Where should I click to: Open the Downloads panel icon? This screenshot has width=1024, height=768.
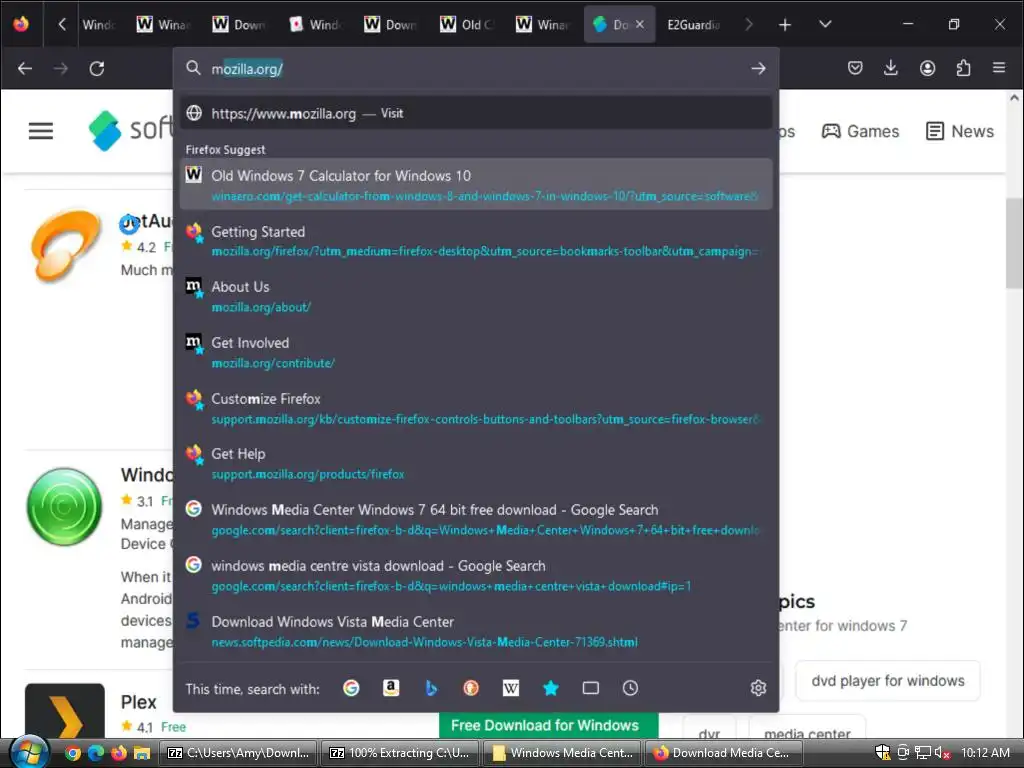point(891,68)
